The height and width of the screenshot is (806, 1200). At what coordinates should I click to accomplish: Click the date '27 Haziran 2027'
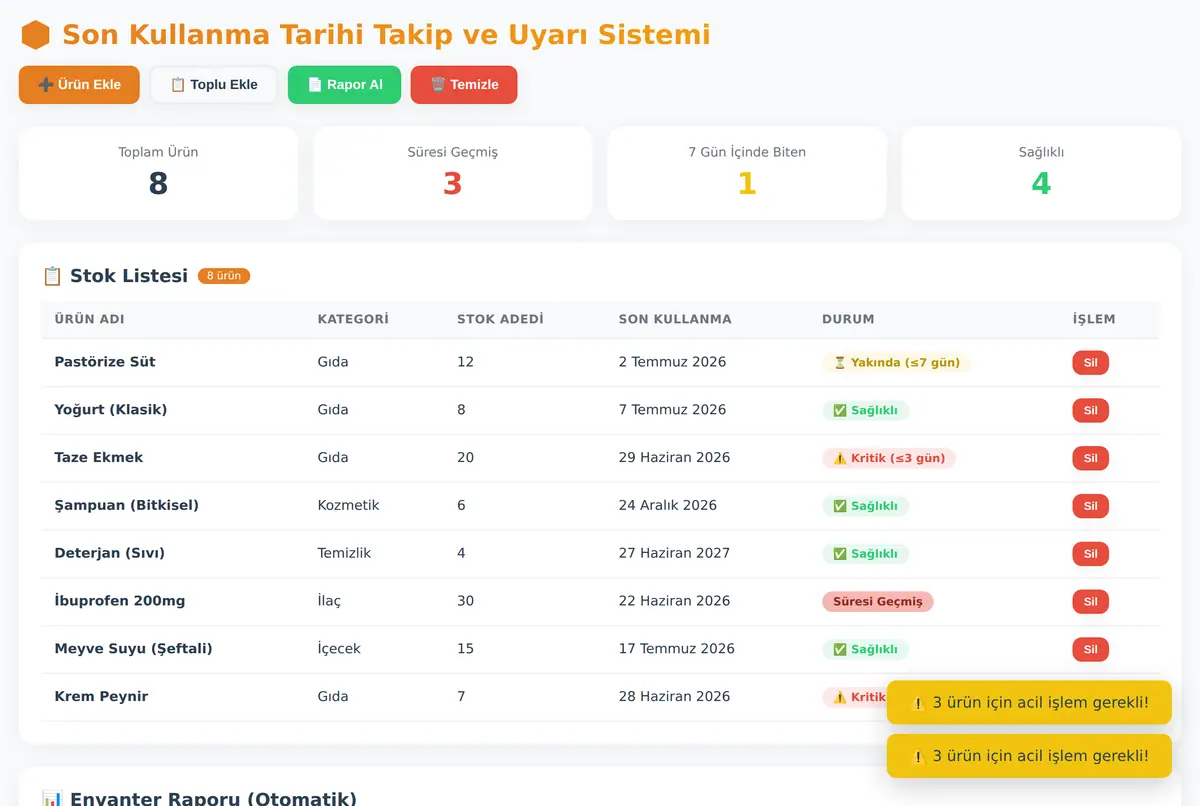675,553
